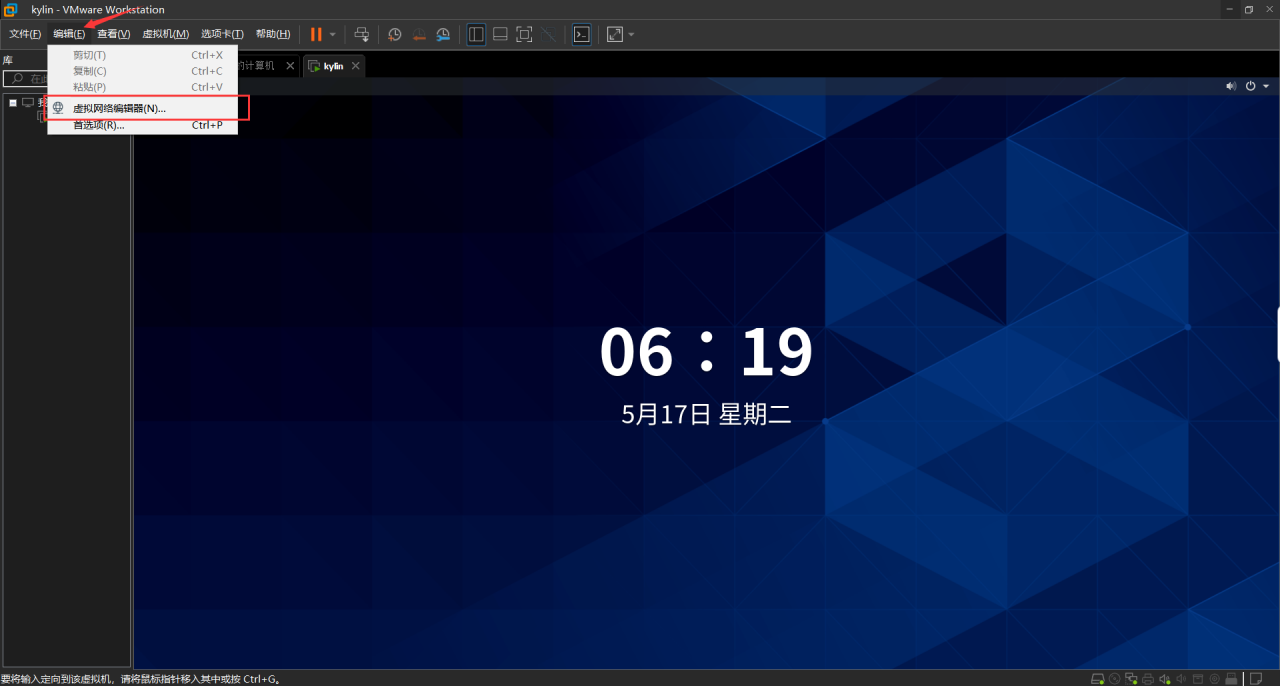The height and width of the screenshot is (686, 1280).
Task: Open the hard disk status icon
Action: (1097, 677)
